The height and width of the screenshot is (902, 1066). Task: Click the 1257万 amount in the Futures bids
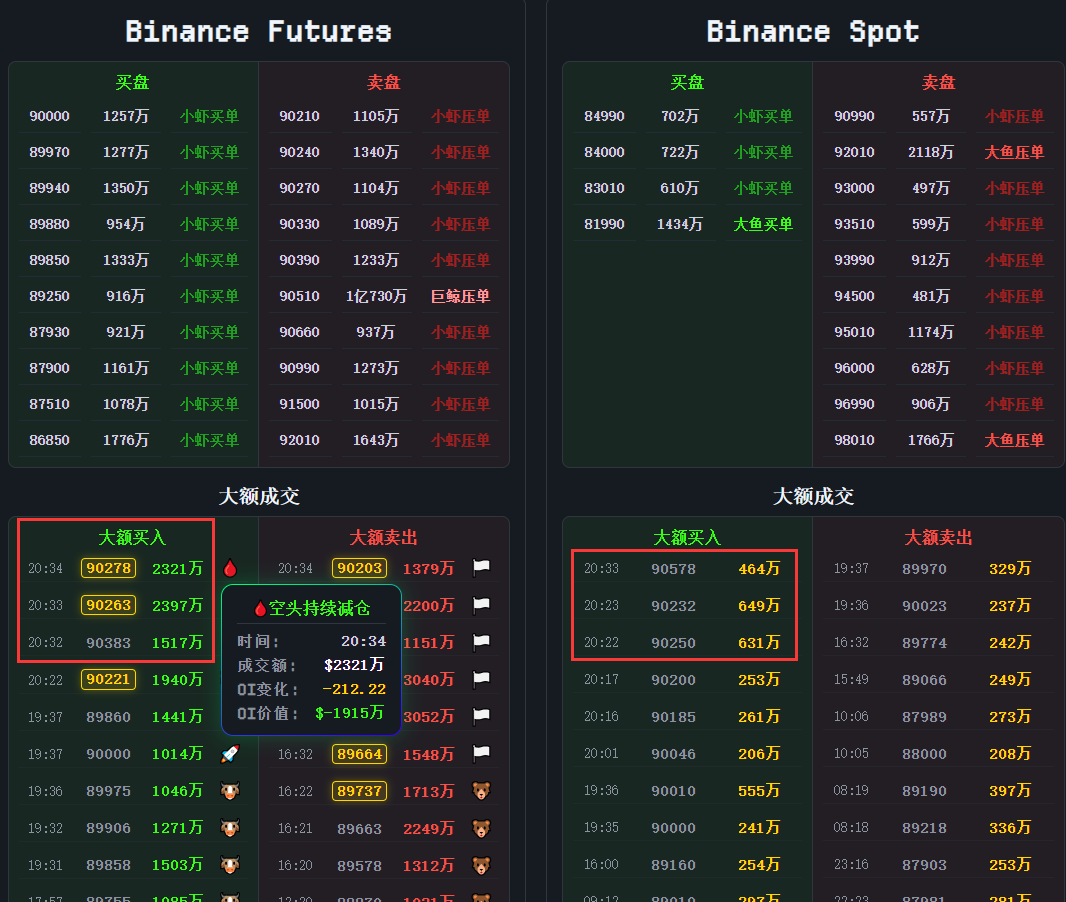click(x=126, y=116)
